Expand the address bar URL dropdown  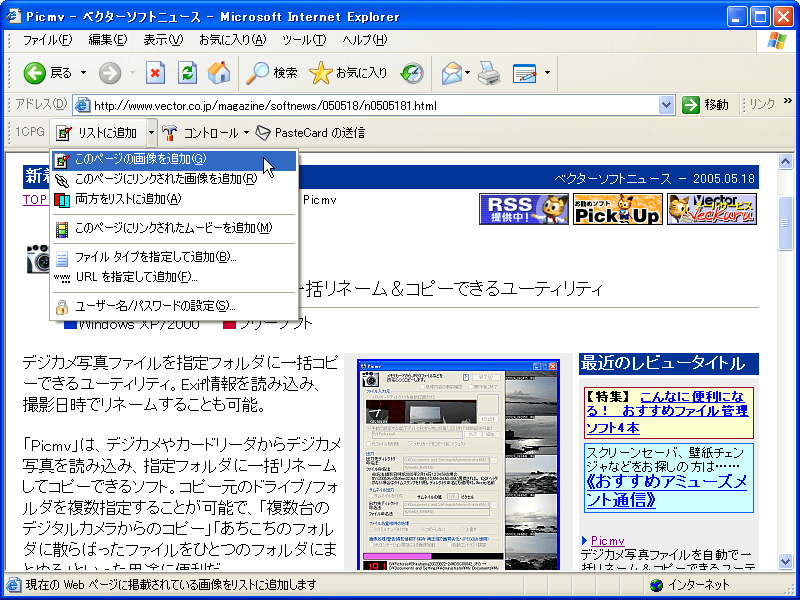(667, 105)
